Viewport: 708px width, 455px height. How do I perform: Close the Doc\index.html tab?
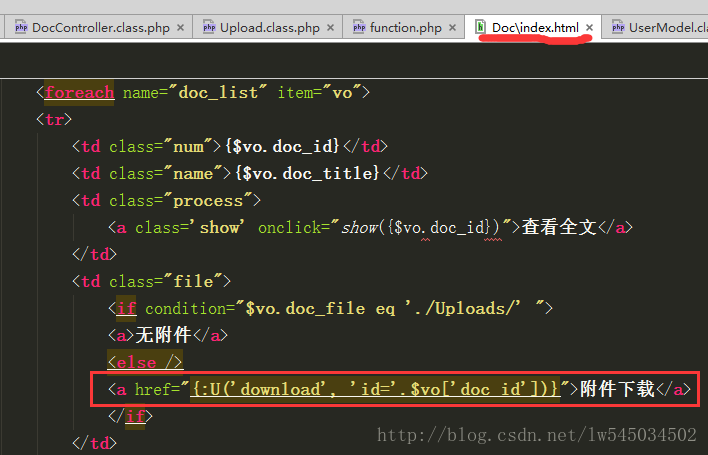click(x=589, y=28)
